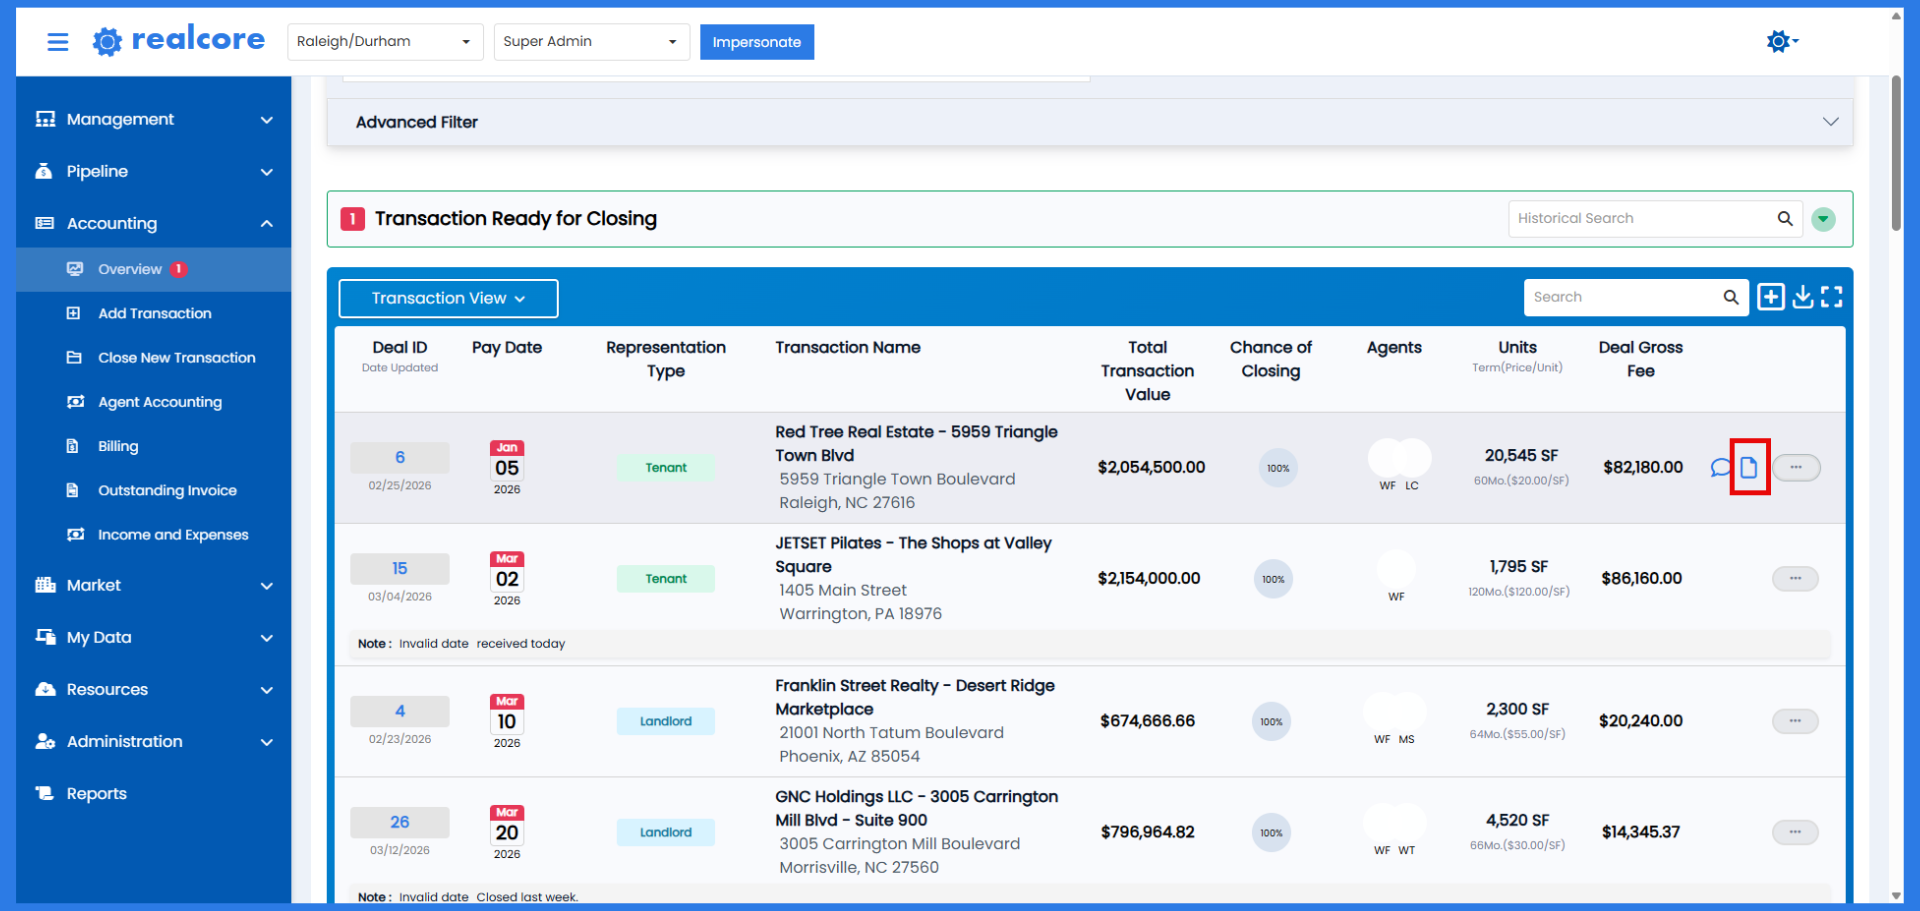This screenshot has width=1920, height=911.
Task: Click the page vertical scrollbar
Action: (x=1896, y=155)
